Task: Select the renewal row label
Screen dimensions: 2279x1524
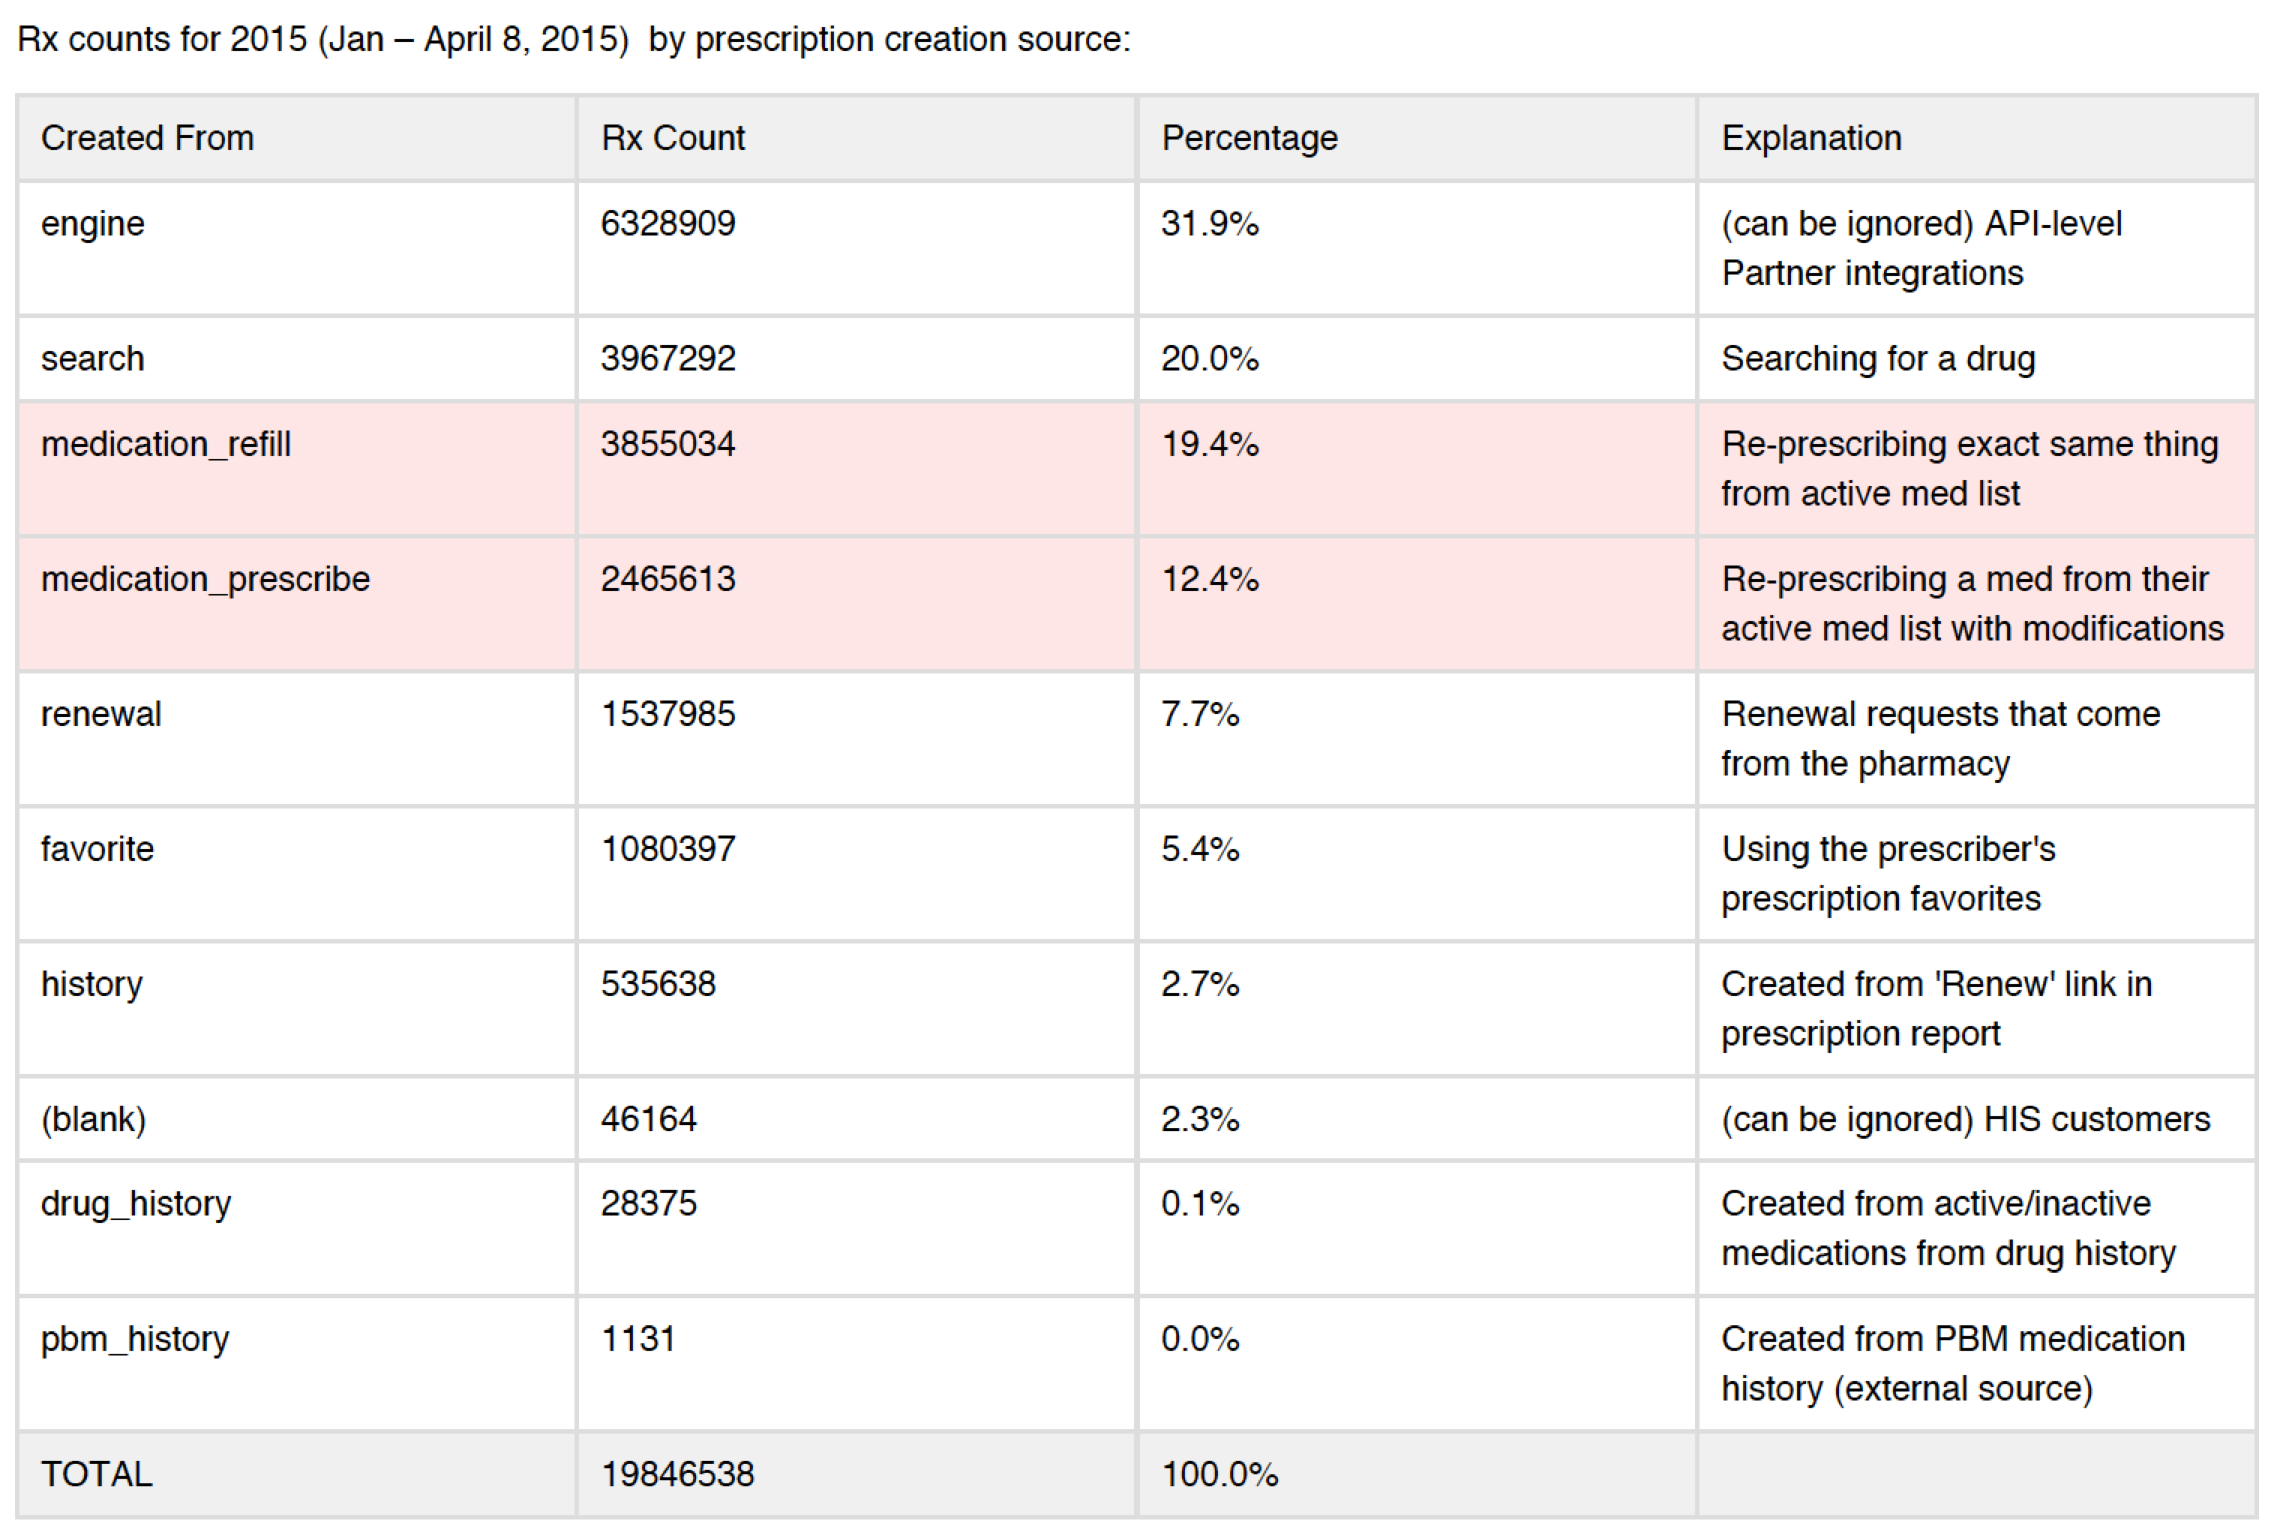Action: click(x=100, y=714)
